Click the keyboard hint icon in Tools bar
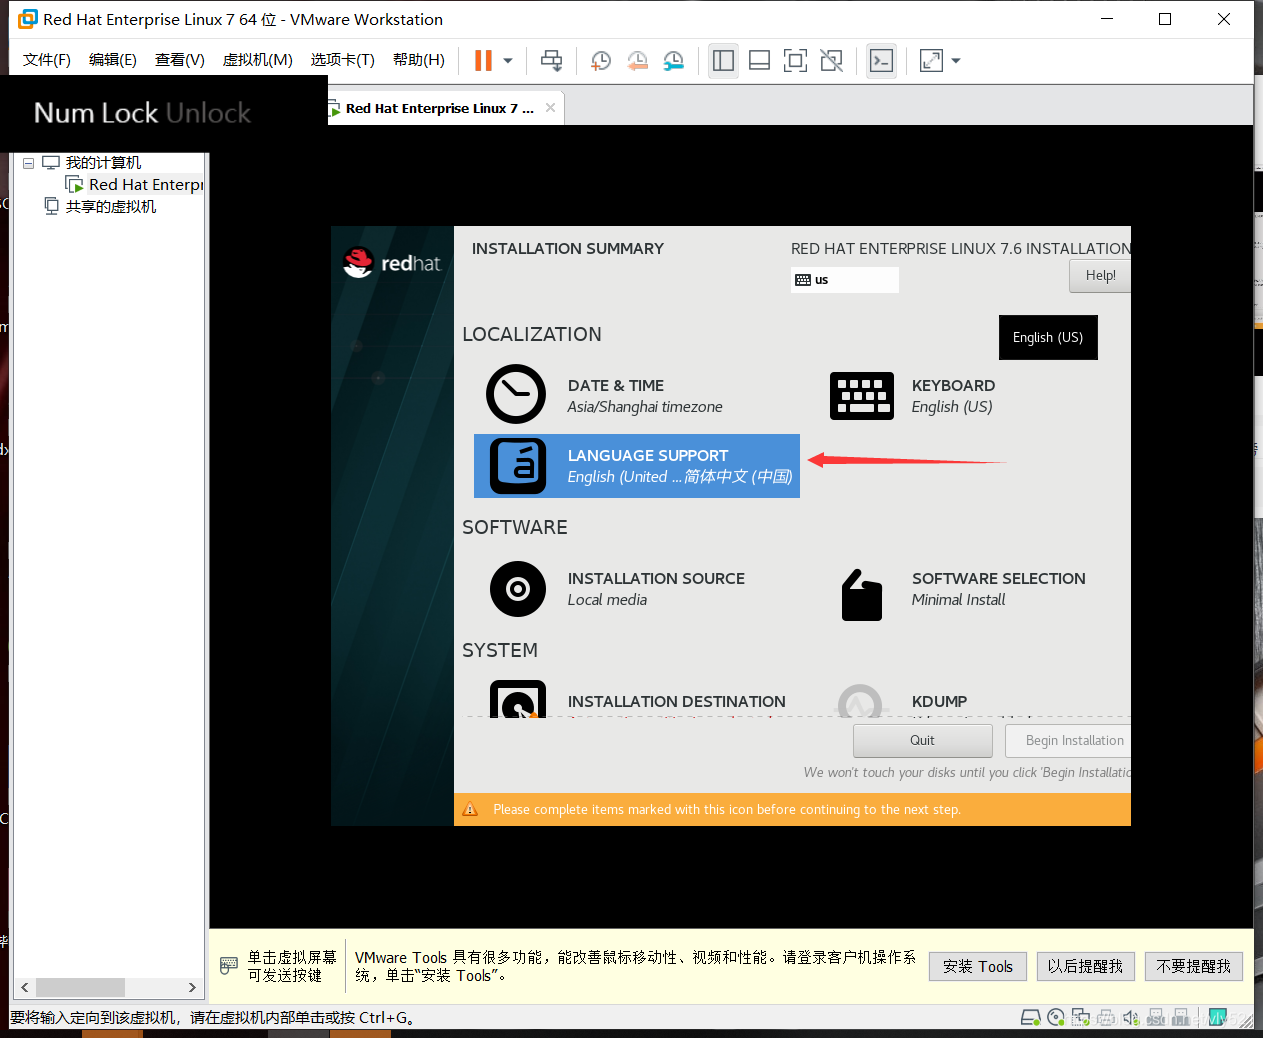 229,966
